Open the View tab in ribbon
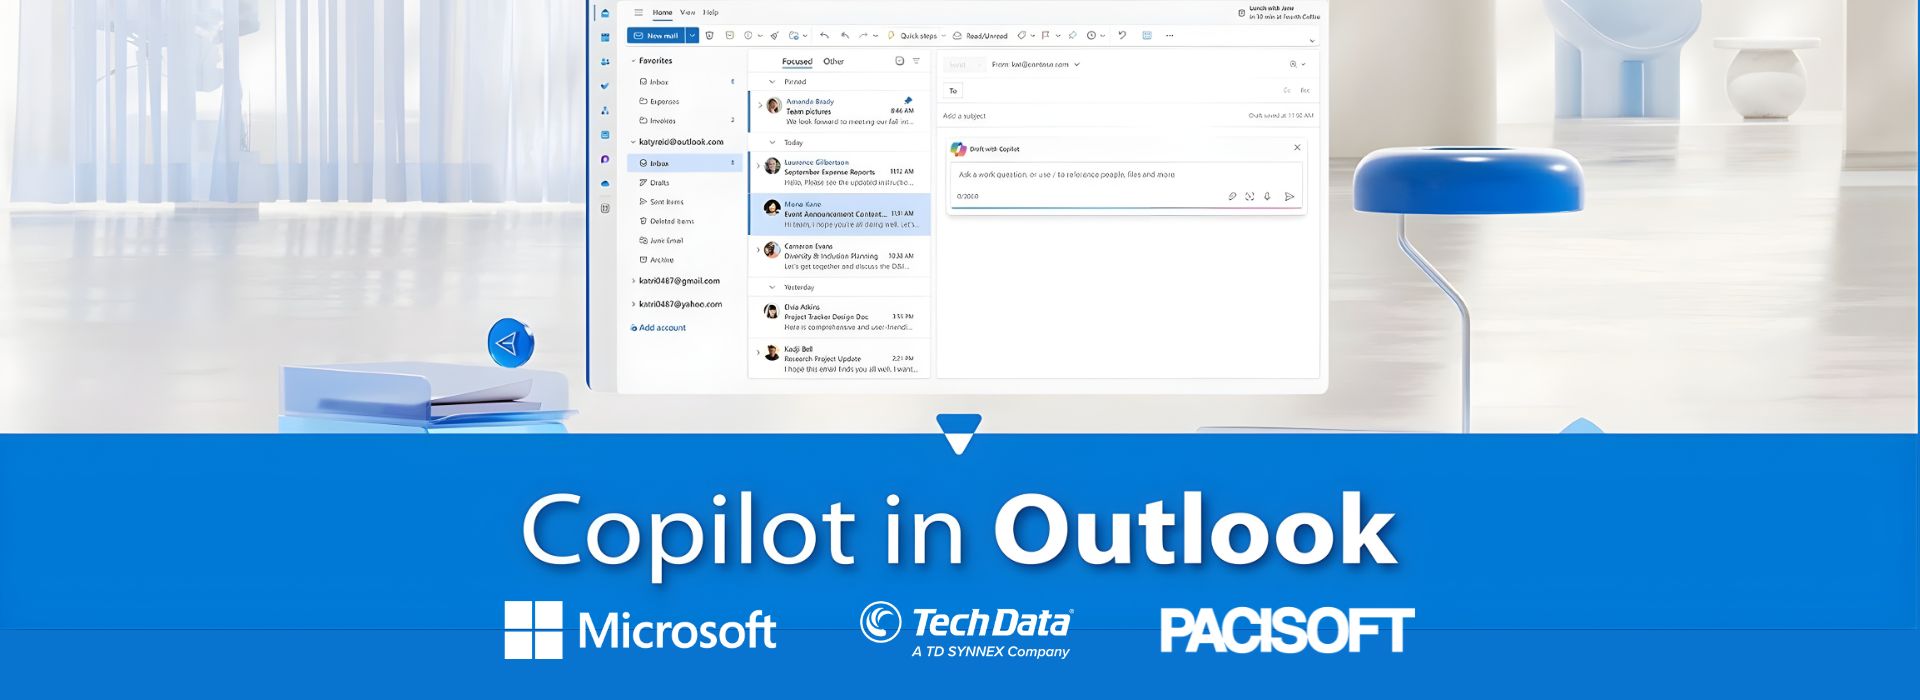This screenshot has height=700, width=1920. pos(688,13)
